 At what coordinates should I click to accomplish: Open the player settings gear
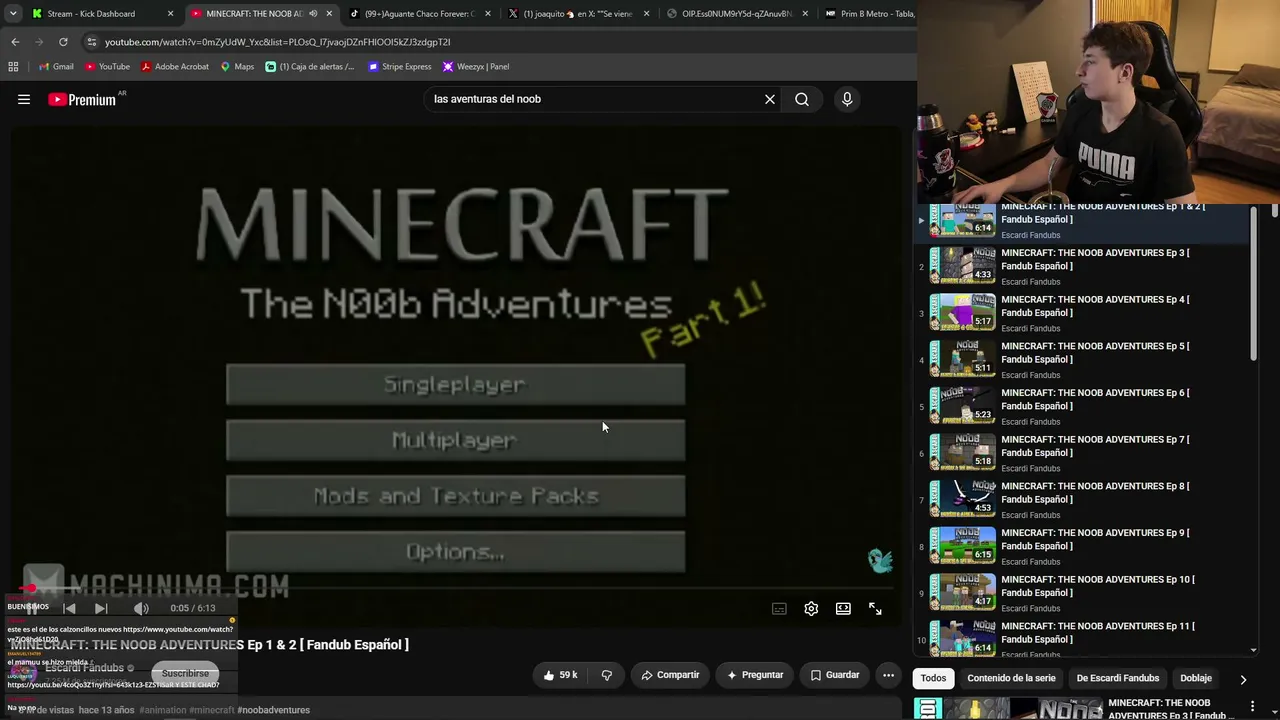[x=811, y=608]
